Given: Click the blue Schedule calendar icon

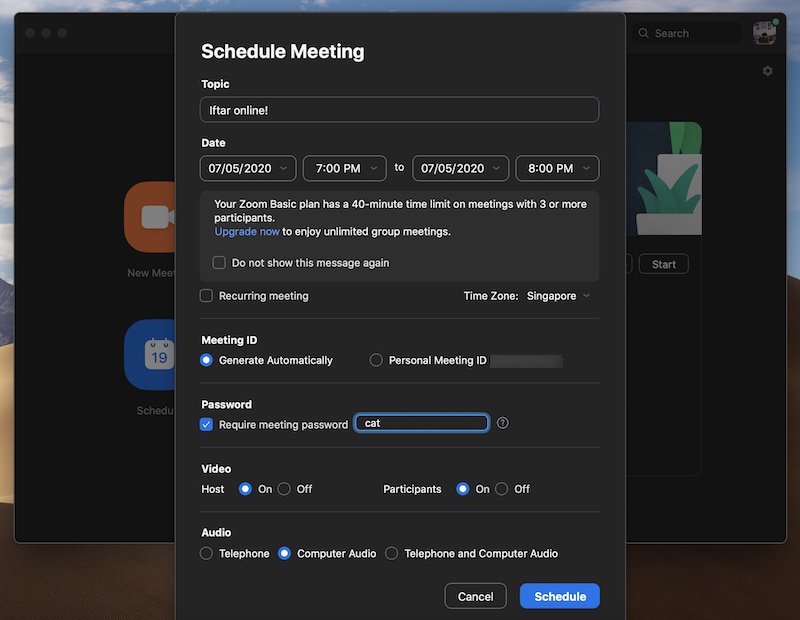Looking at the screenshot, I should pos(149,355).
